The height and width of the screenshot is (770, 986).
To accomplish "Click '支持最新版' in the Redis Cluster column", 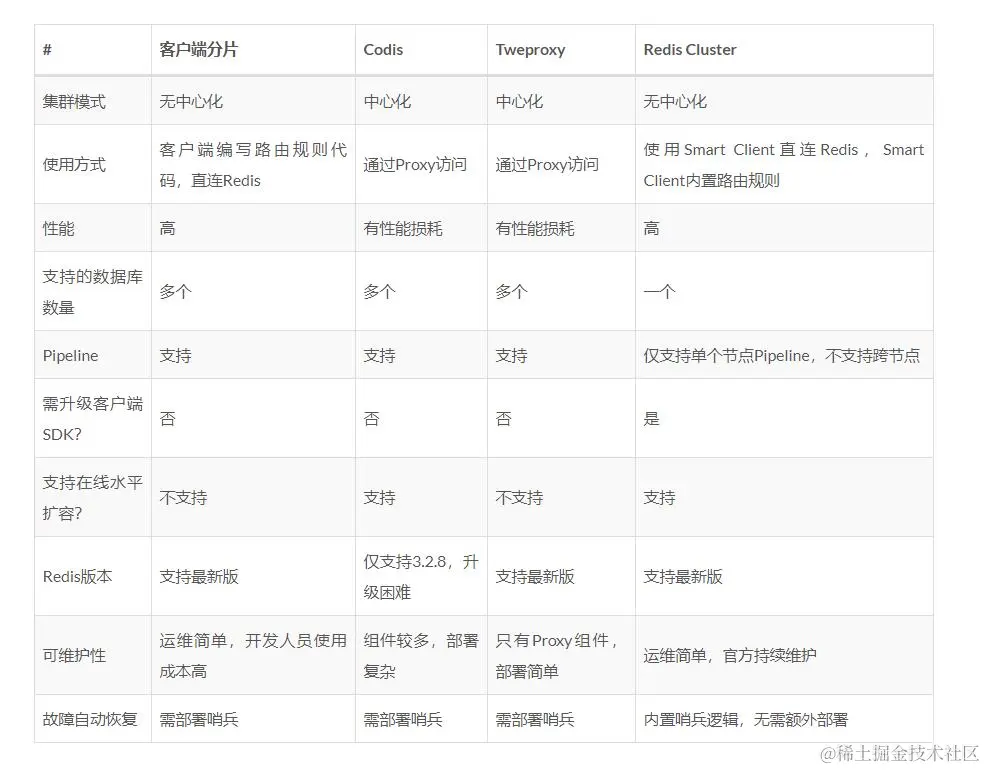I will [683, 576].
